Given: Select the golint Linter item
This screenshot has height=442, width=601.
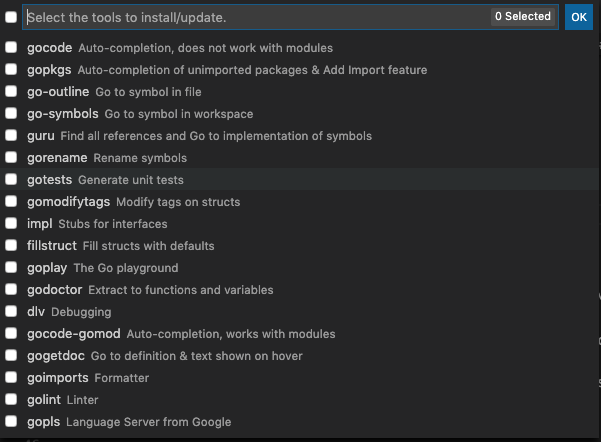Looking at the screenshot, I should pos(299,400).
